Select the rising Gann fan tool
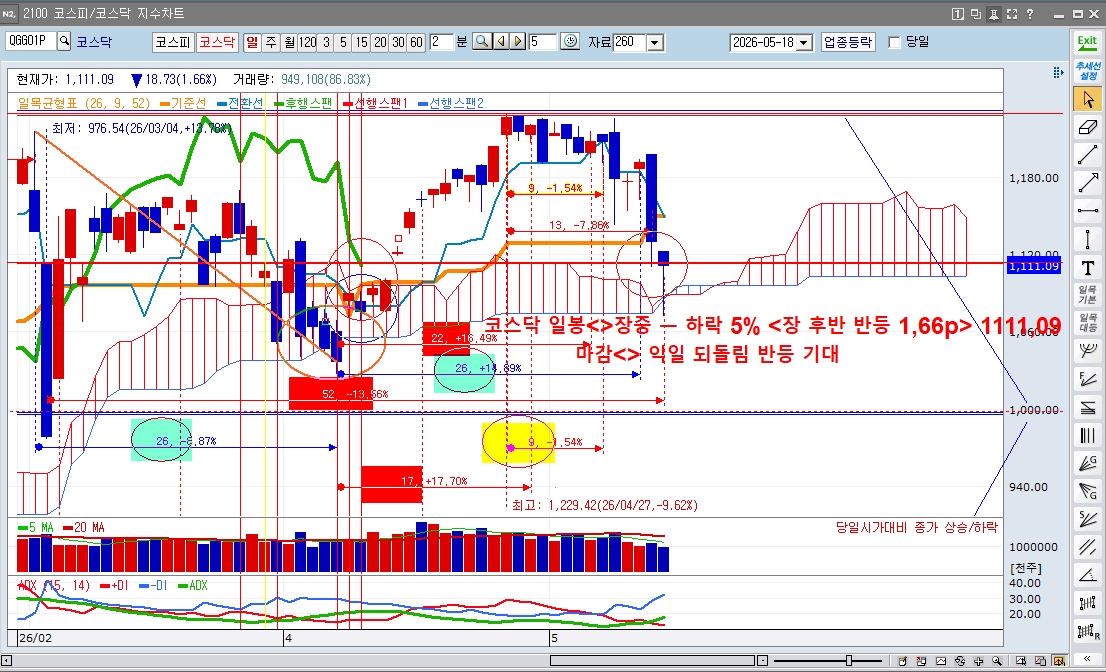Viewport: 1106px width, 672px height. tap(1087, 463)
